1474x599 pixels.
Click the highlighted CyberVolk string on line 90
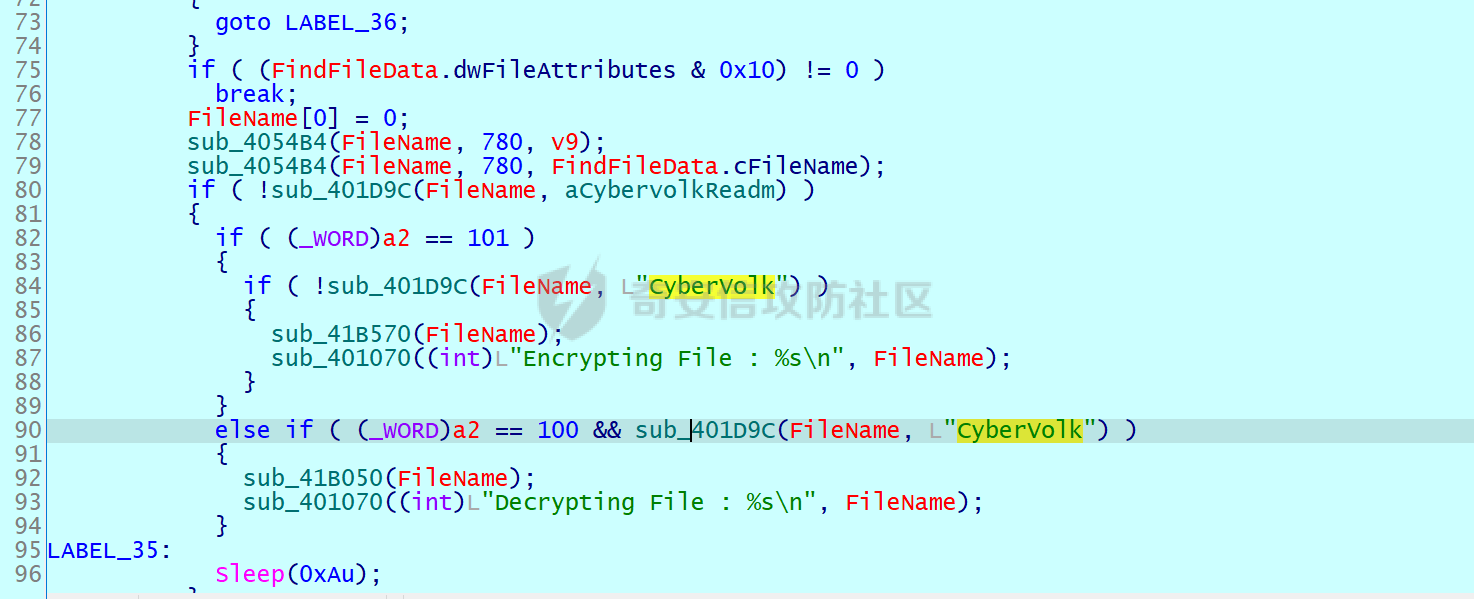[x=1020, y=430]
